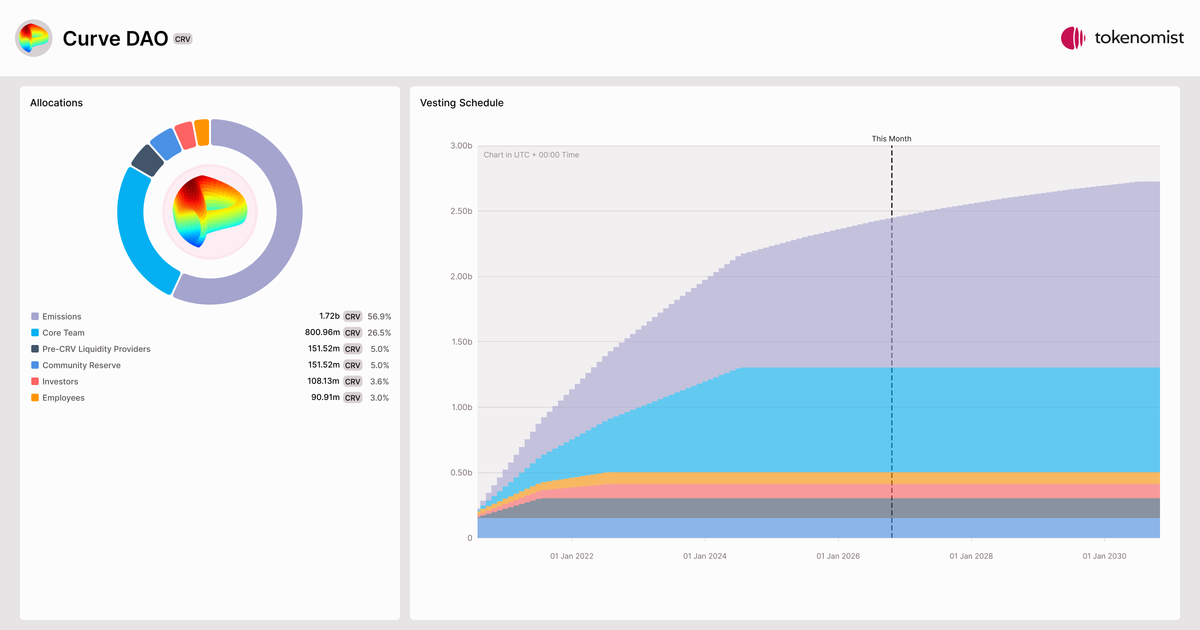1200x630 pixels.
Task: Click the "56.9%" Emissions percentage
Action: (x=379, y=317)
